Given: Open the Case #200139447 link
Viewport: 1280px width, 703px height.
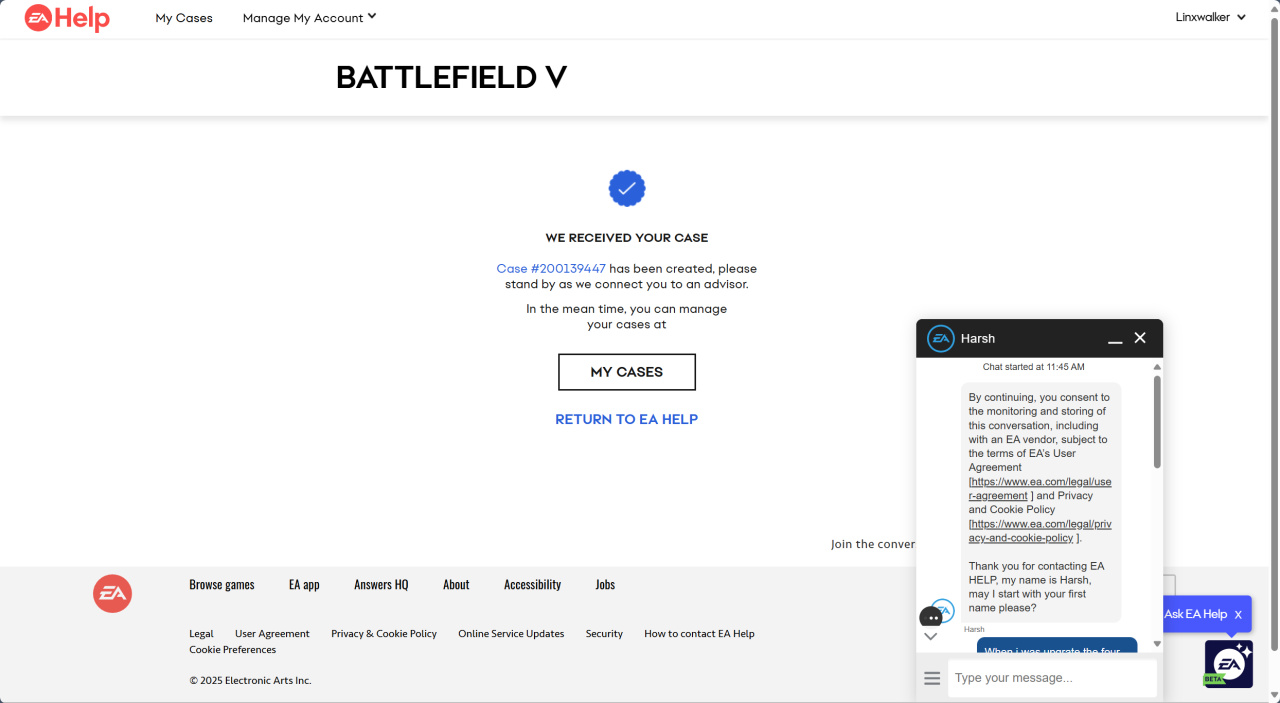Looking at the screenshot, I should (551, 269).
